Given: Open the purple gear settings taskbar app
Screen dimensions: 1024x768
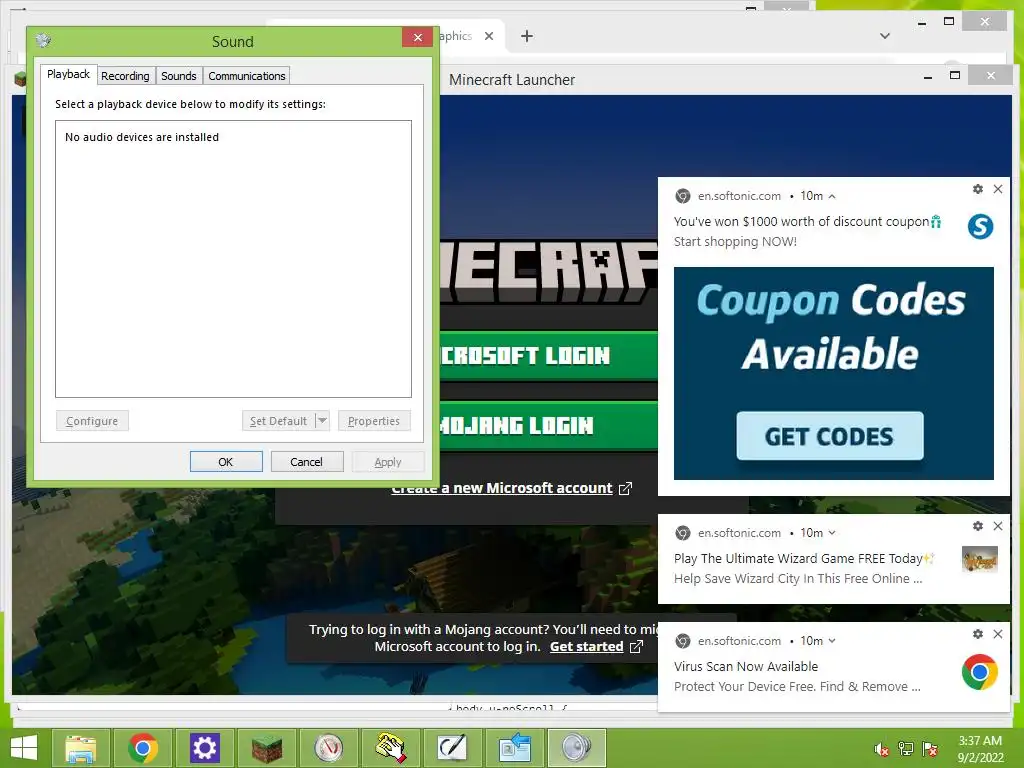Looking at the screenshot, I should (204, 748).
